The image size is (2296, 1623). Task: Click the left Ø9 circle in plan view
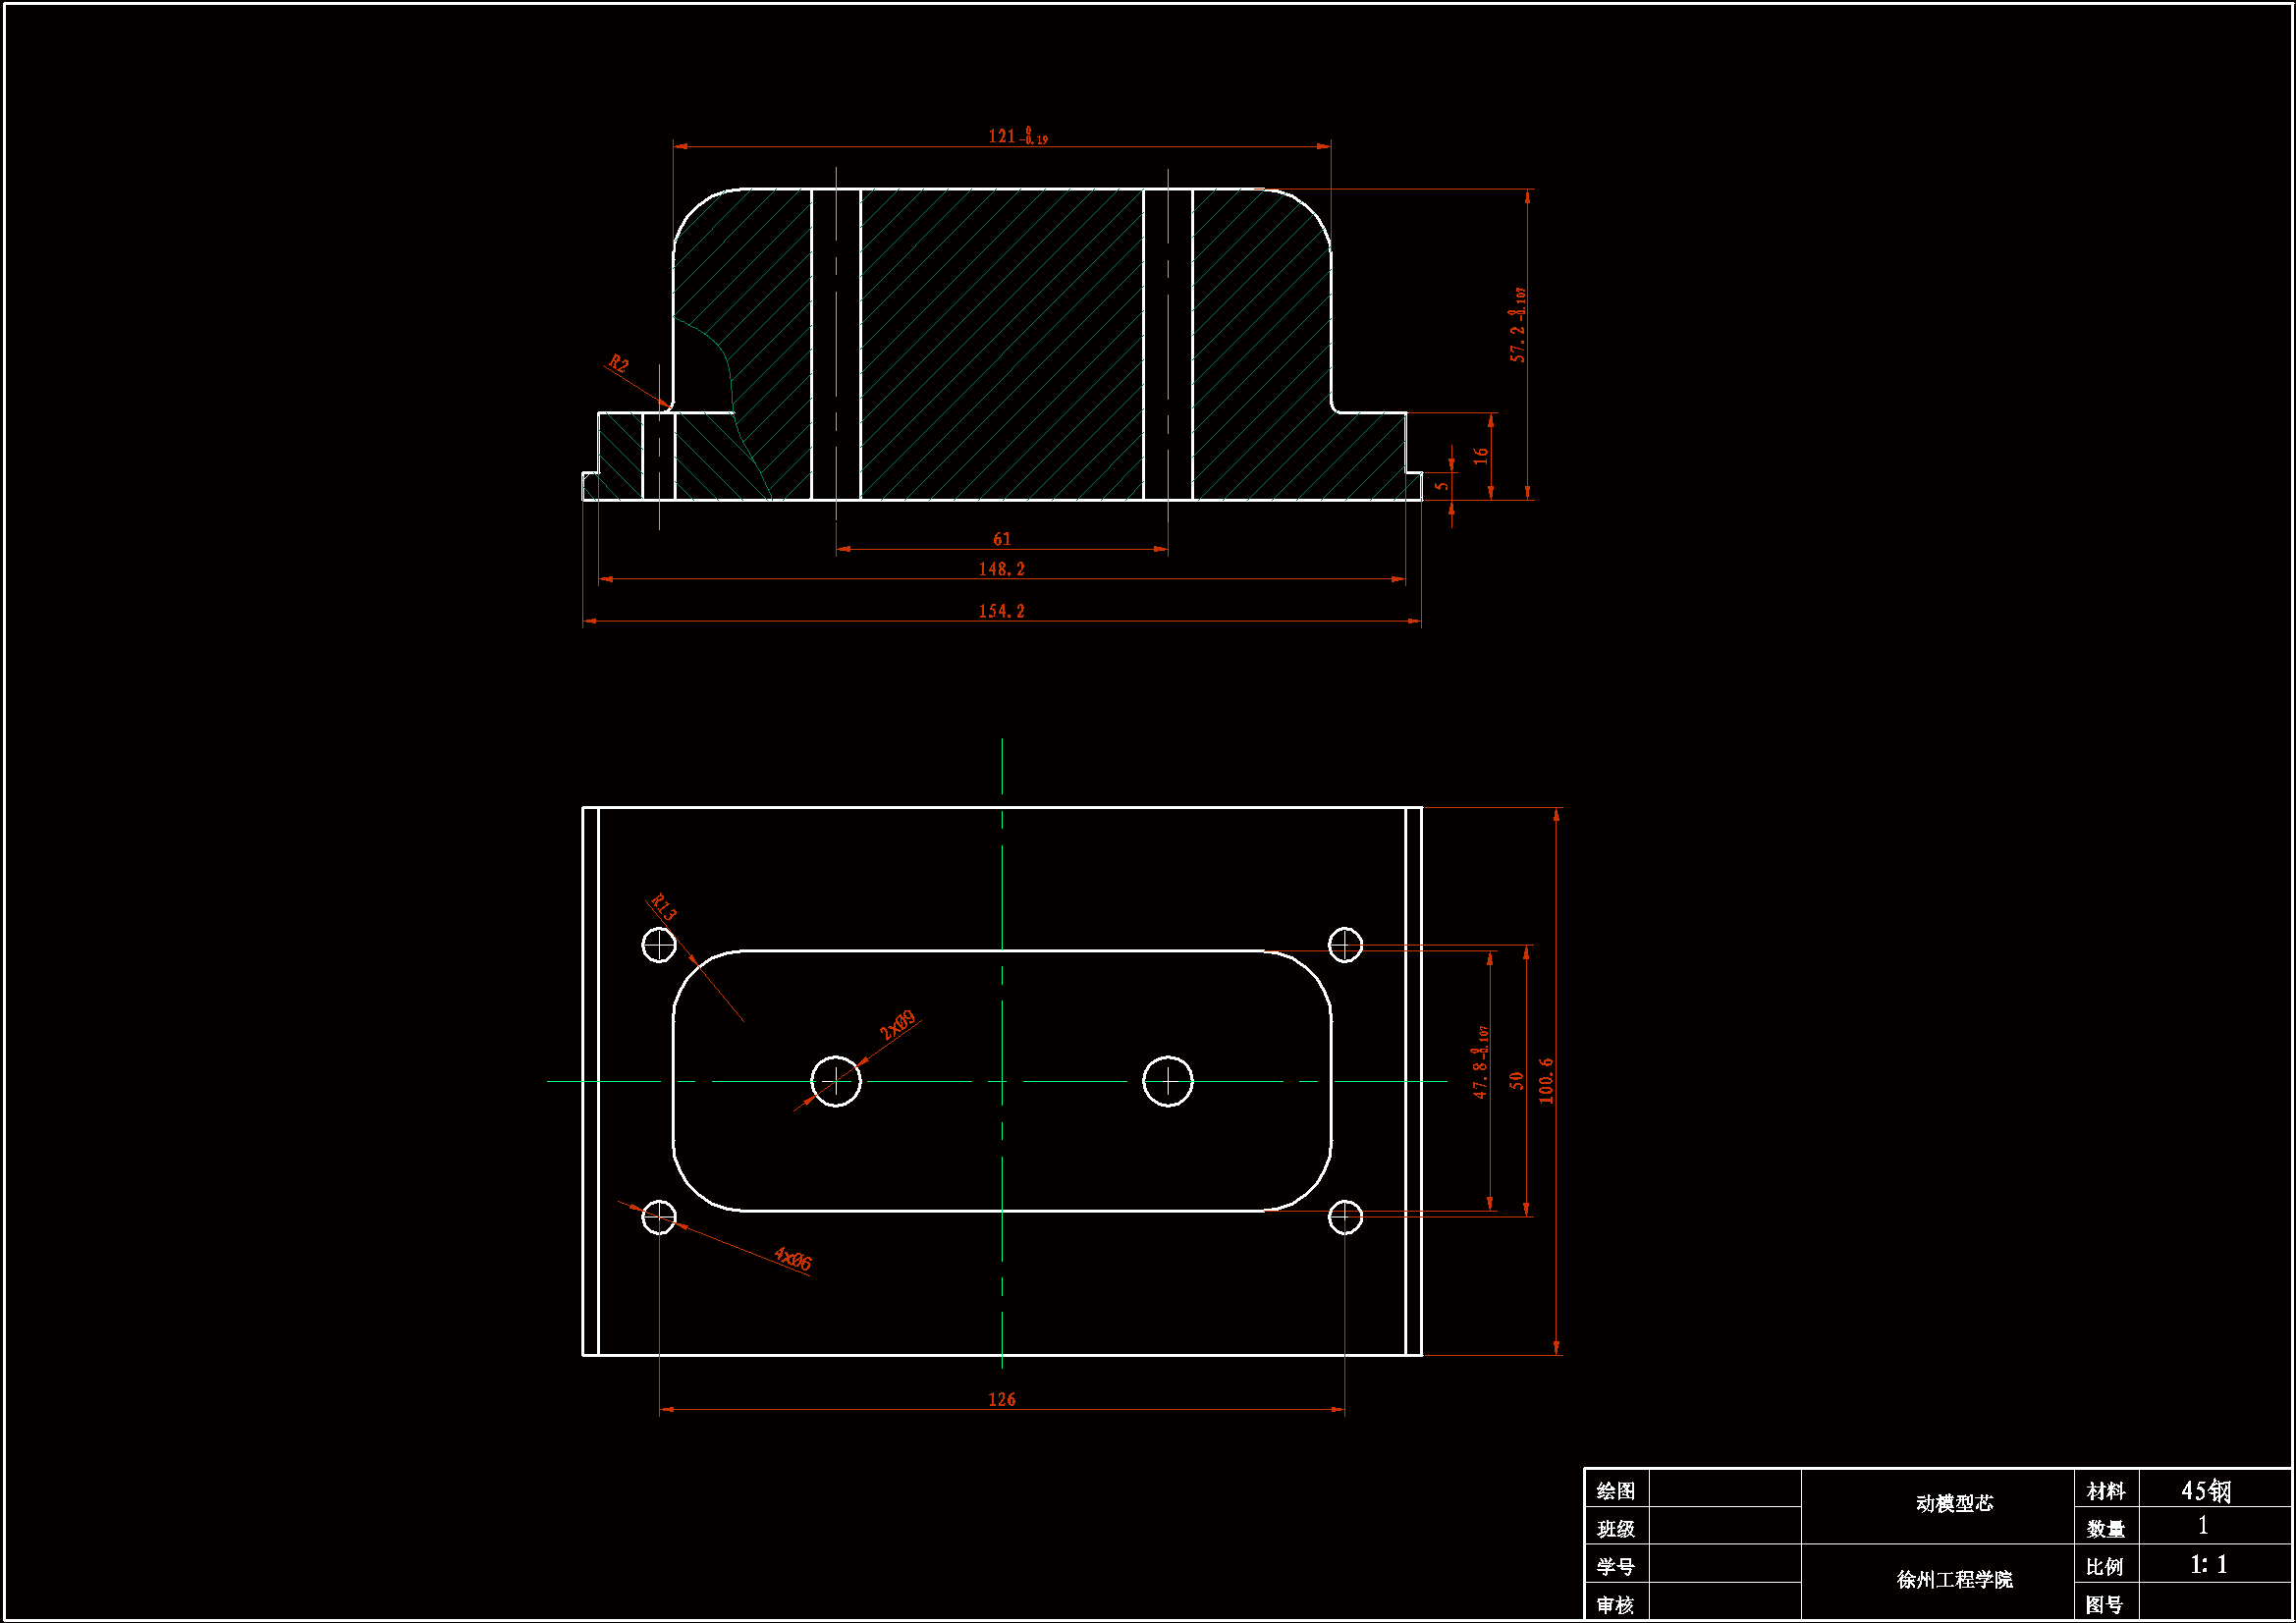pyautogui.click(x=836, y=1081)
